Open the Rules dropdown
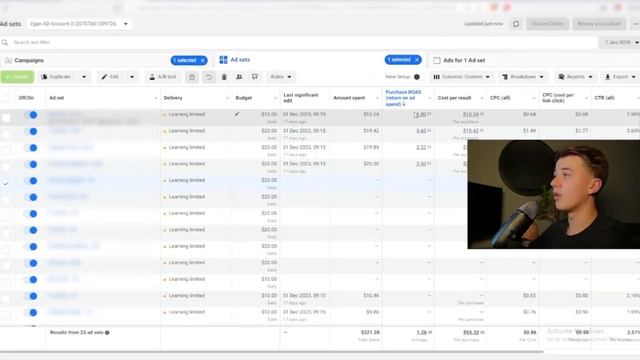The width and height of the screenshot is (640, 360). (281, 77)
